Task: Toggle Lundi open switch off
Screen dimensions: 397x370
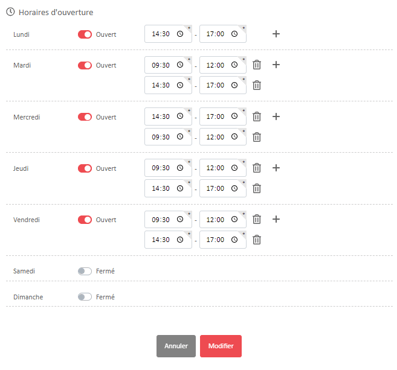Action: coord(85,34)
